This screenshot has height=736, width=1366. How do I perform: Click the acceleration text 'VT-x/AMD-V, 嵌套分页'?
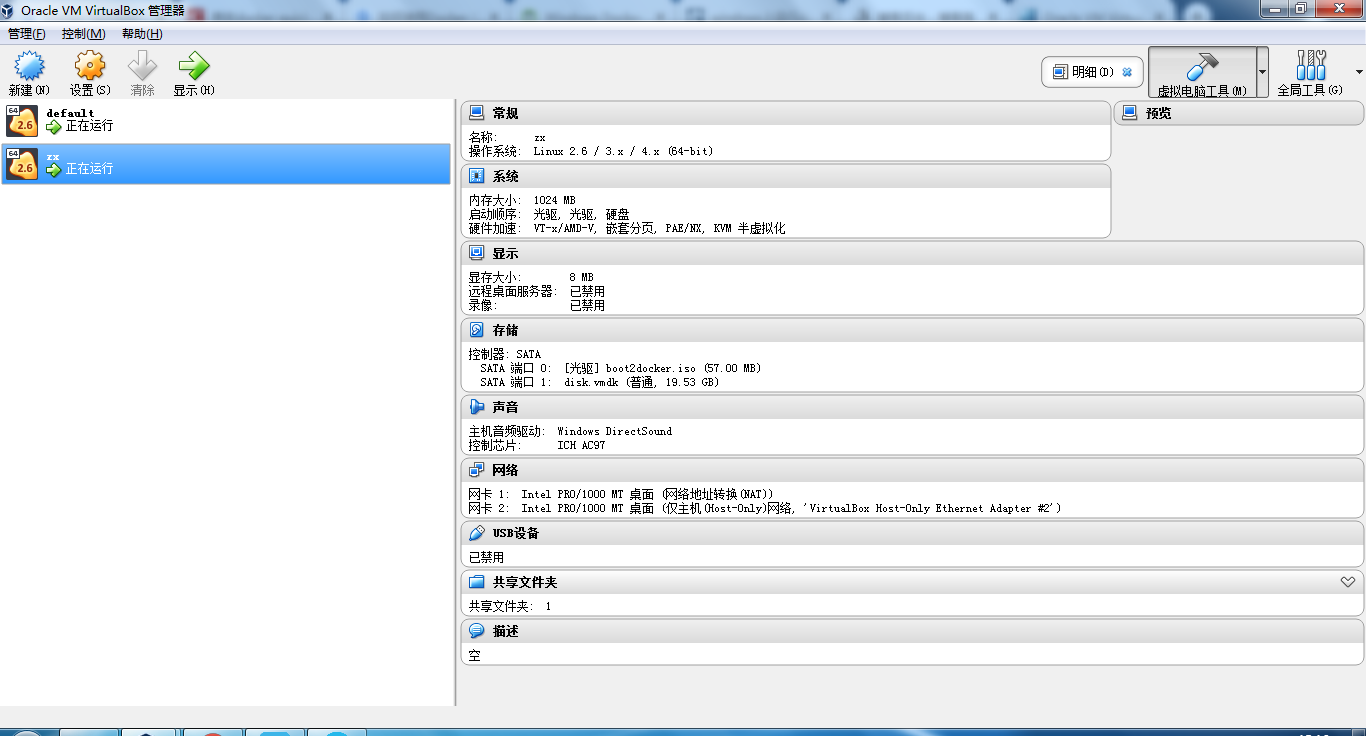(x=594, y=228)
